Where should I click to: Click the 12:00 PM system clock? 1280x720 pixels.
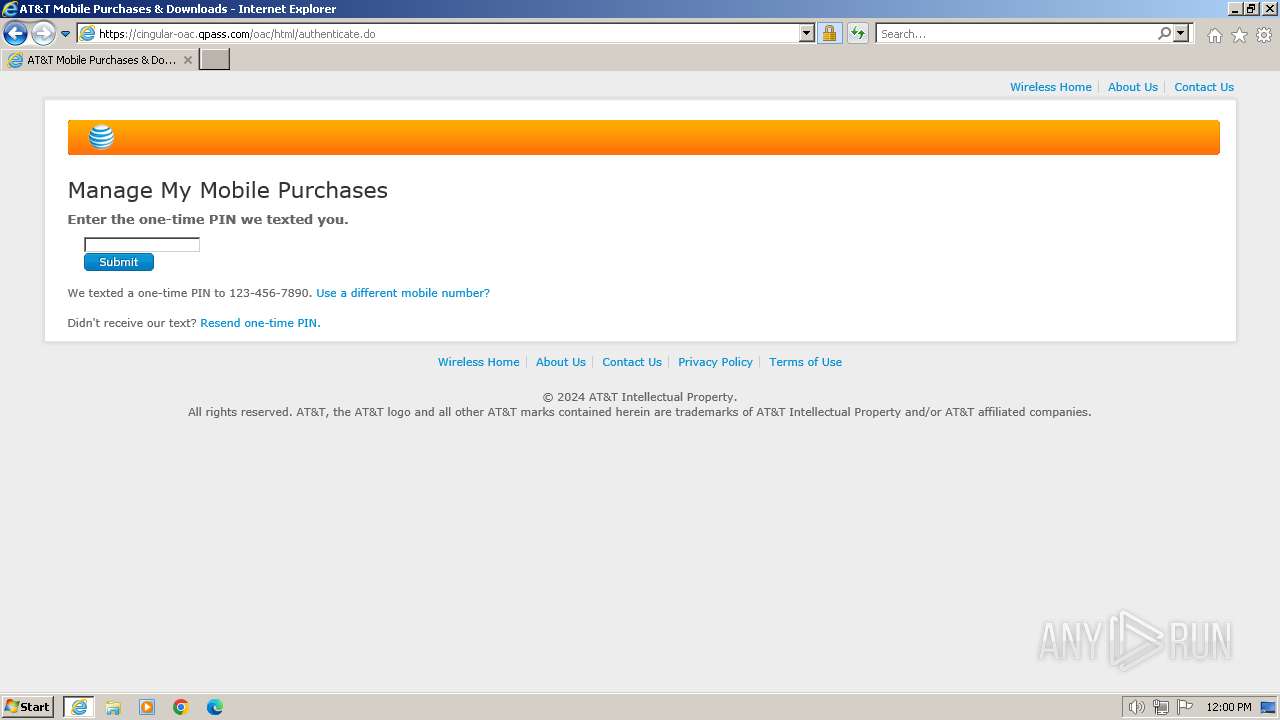pyautogui.click(x=1228, y=707)
